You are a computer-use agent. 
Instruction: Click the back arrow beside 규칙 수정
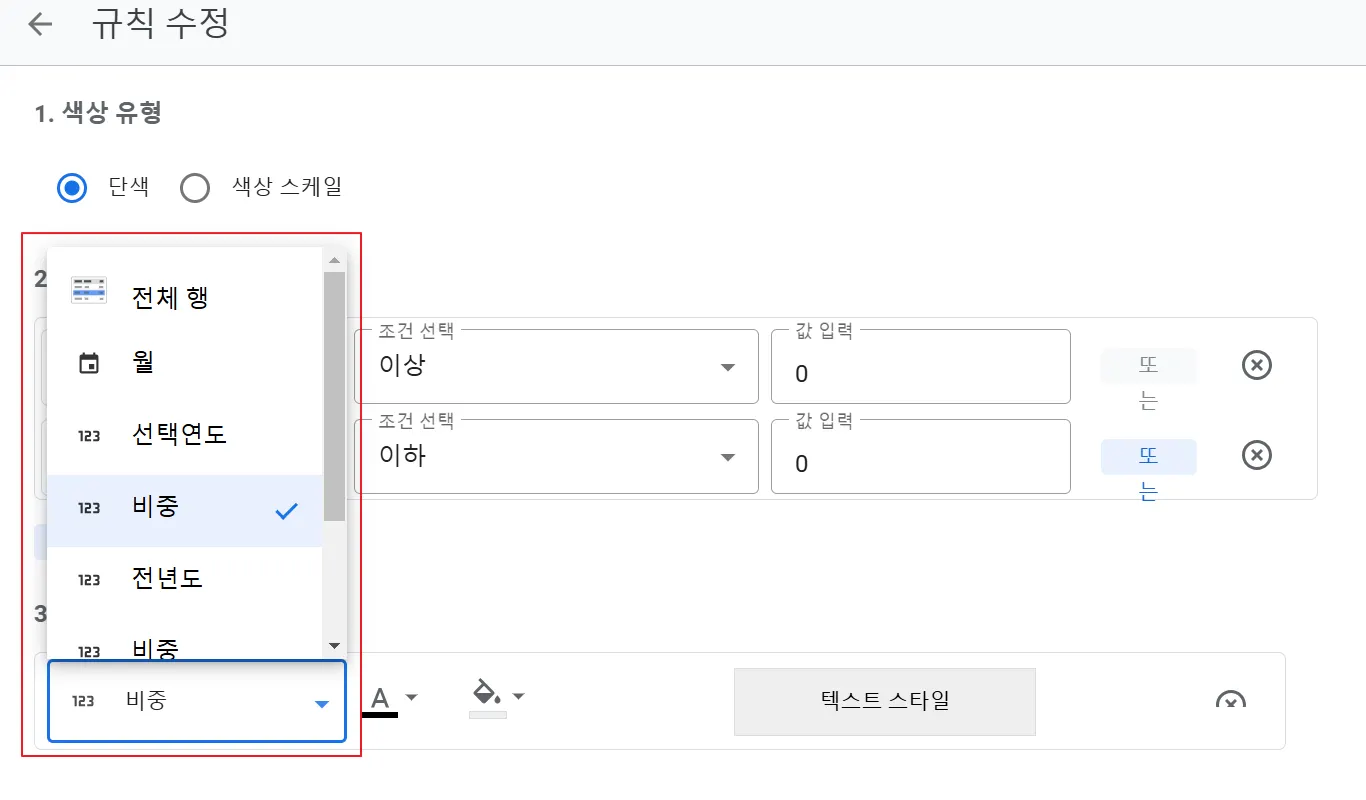click(x=40, y=25)
